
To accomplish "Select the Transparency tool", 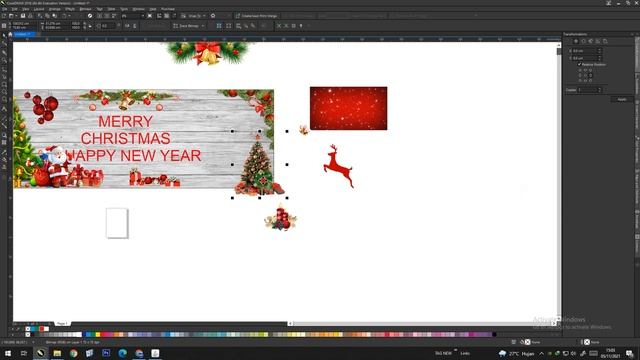I will pos(4,142).
